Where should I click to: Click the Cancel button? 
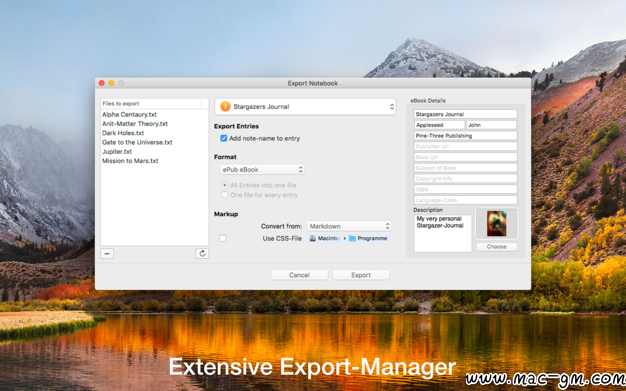click(299, 275)
